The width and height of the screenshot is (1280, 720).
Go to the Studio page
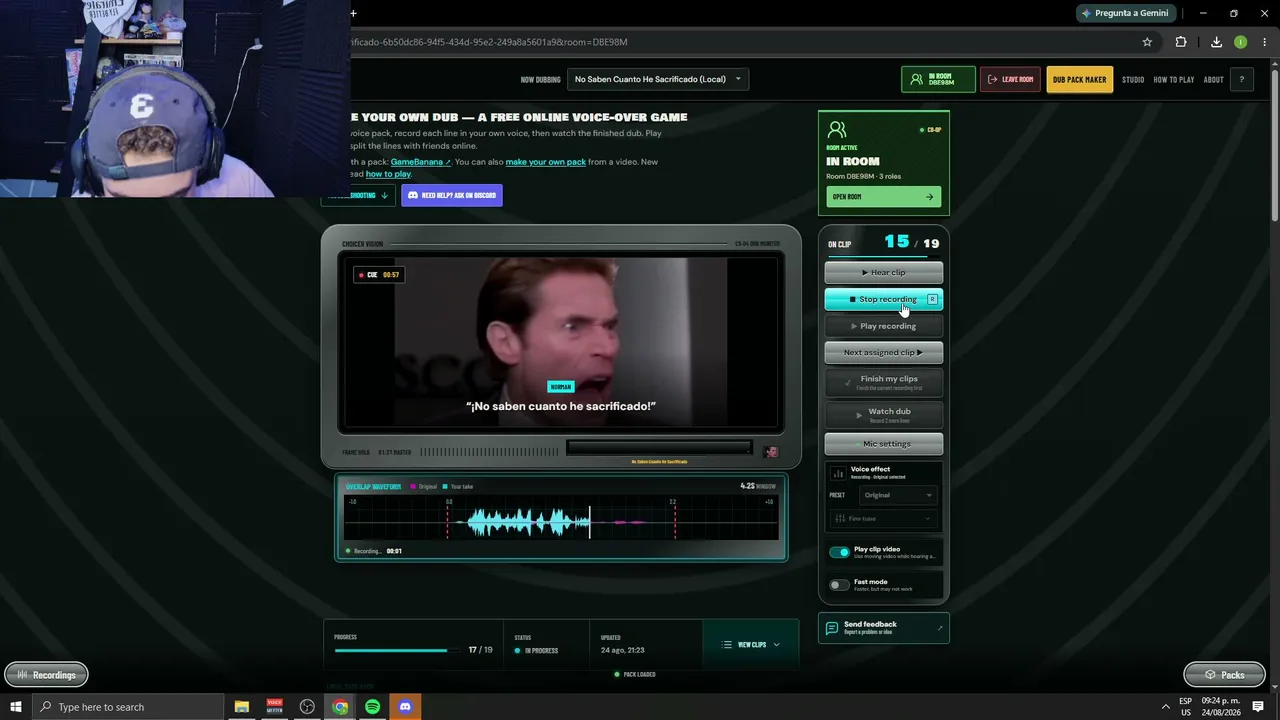point(1133,80)
